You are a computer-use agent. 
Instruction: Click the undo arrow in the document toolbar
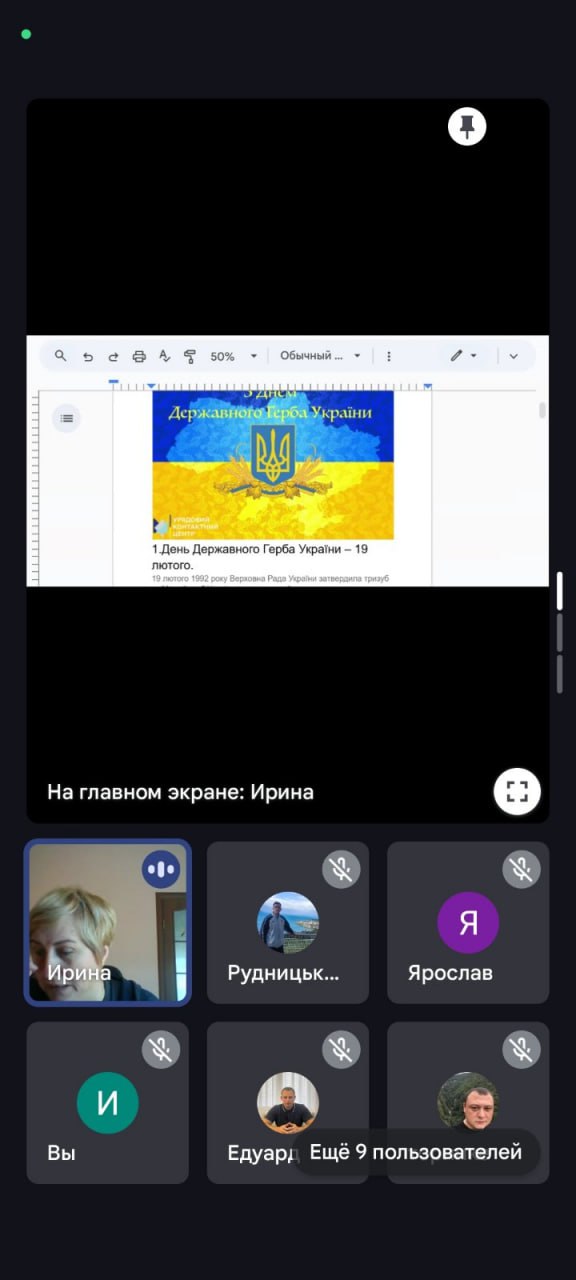[x=88, y=356]
